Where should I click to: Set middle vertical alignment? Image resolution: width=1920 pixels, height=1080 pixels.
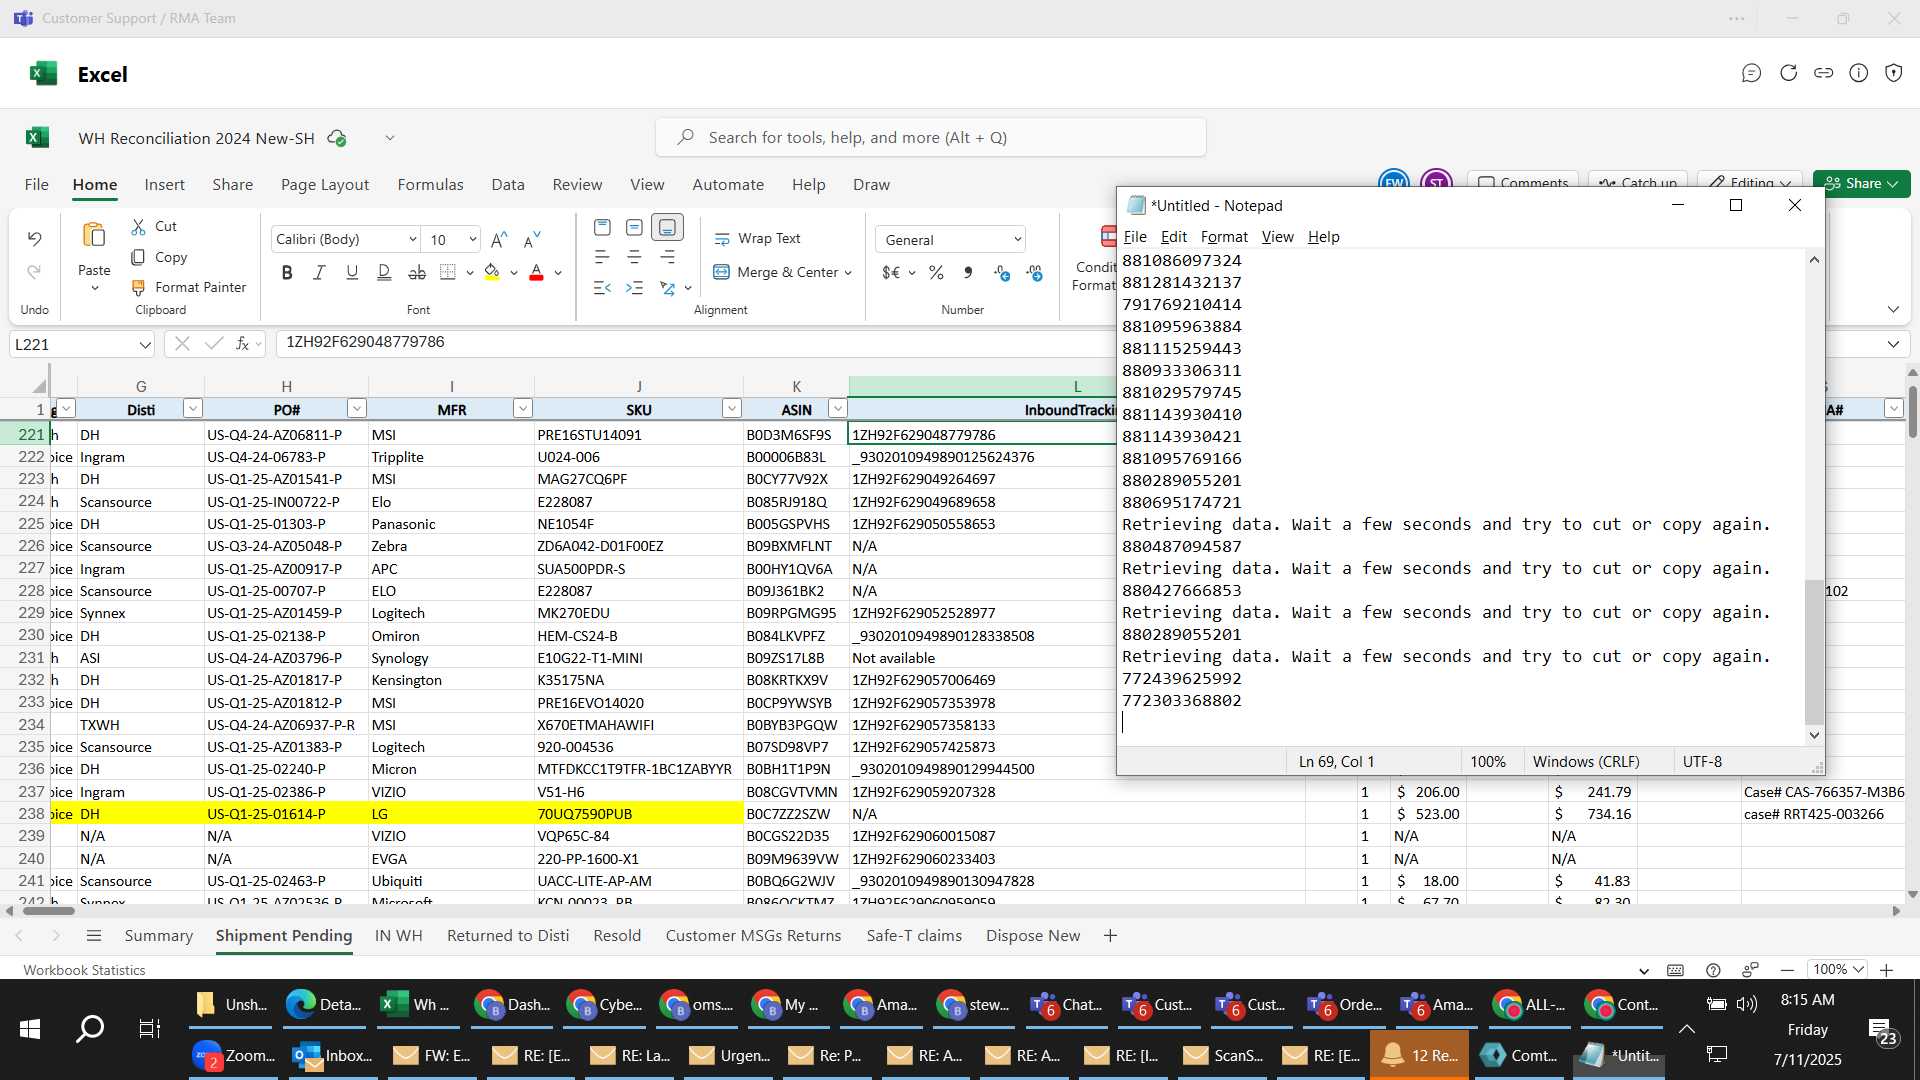(634, 228)
